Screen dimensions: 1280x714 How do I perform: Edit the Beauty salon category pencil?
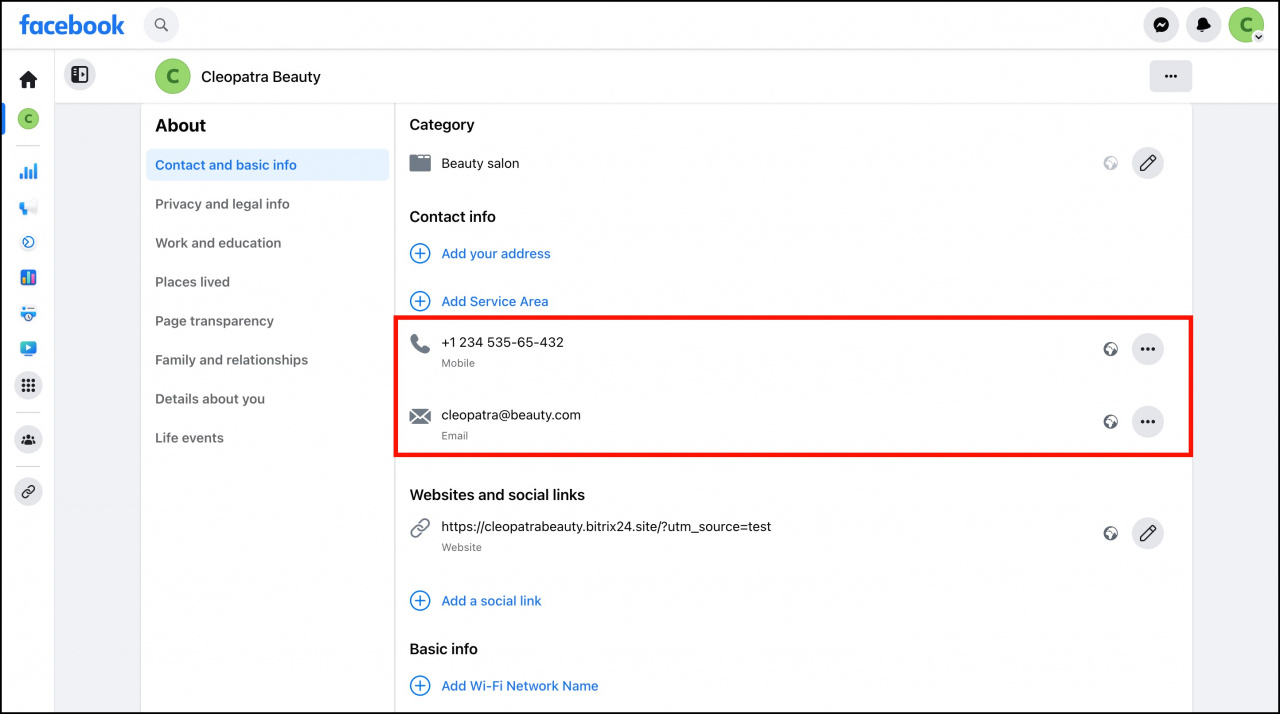pyautogui.click(x=1148, y=163)
